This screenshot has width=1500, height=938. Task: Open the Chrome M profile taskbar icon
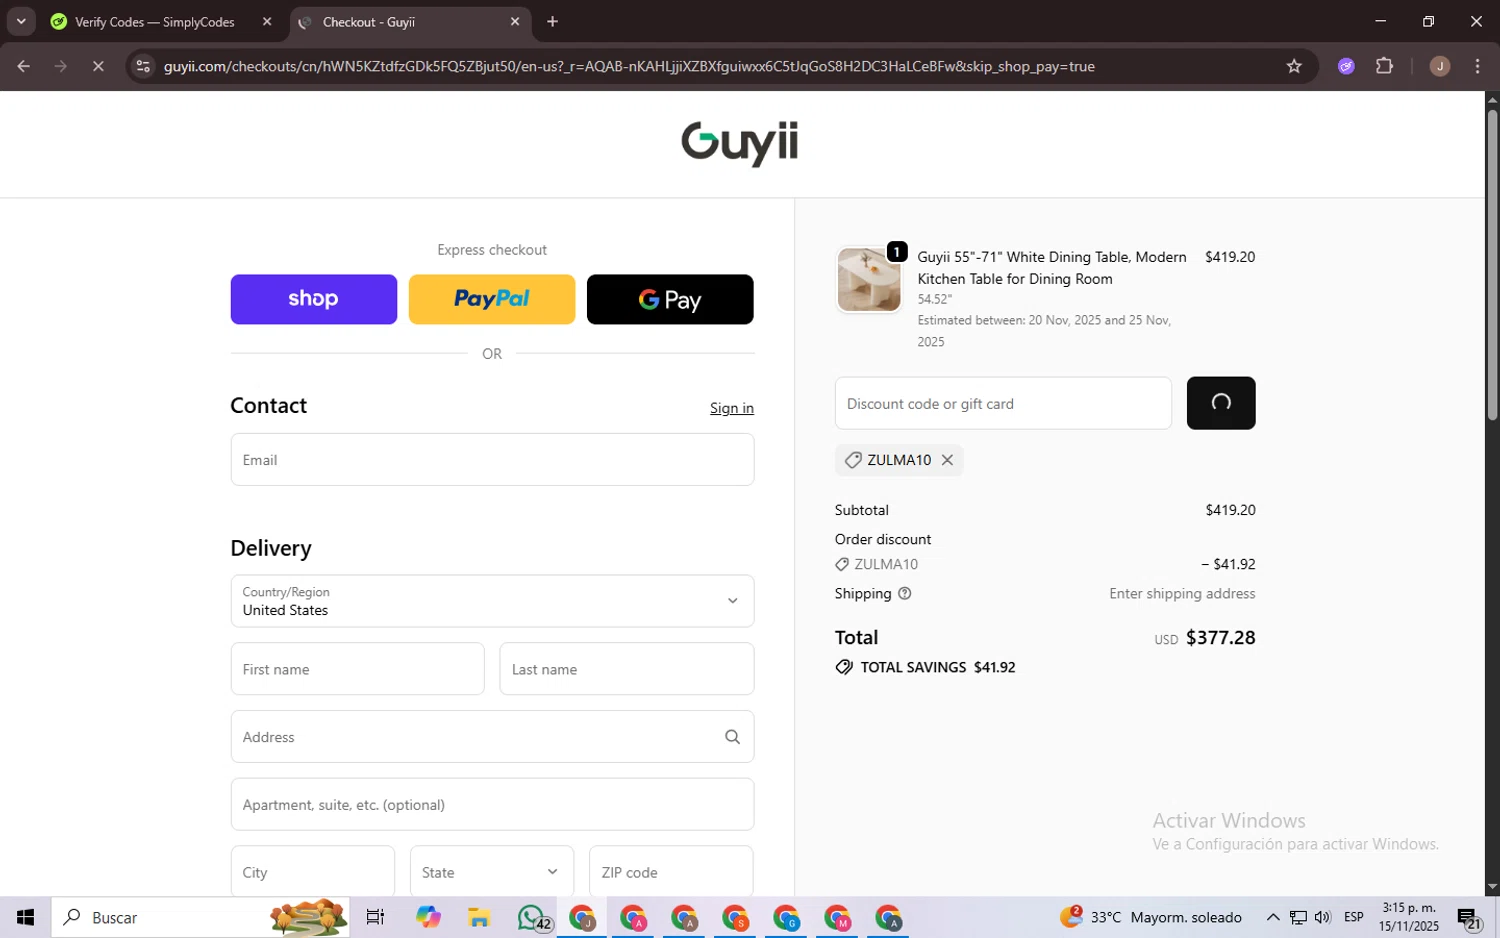pos(837,917)
